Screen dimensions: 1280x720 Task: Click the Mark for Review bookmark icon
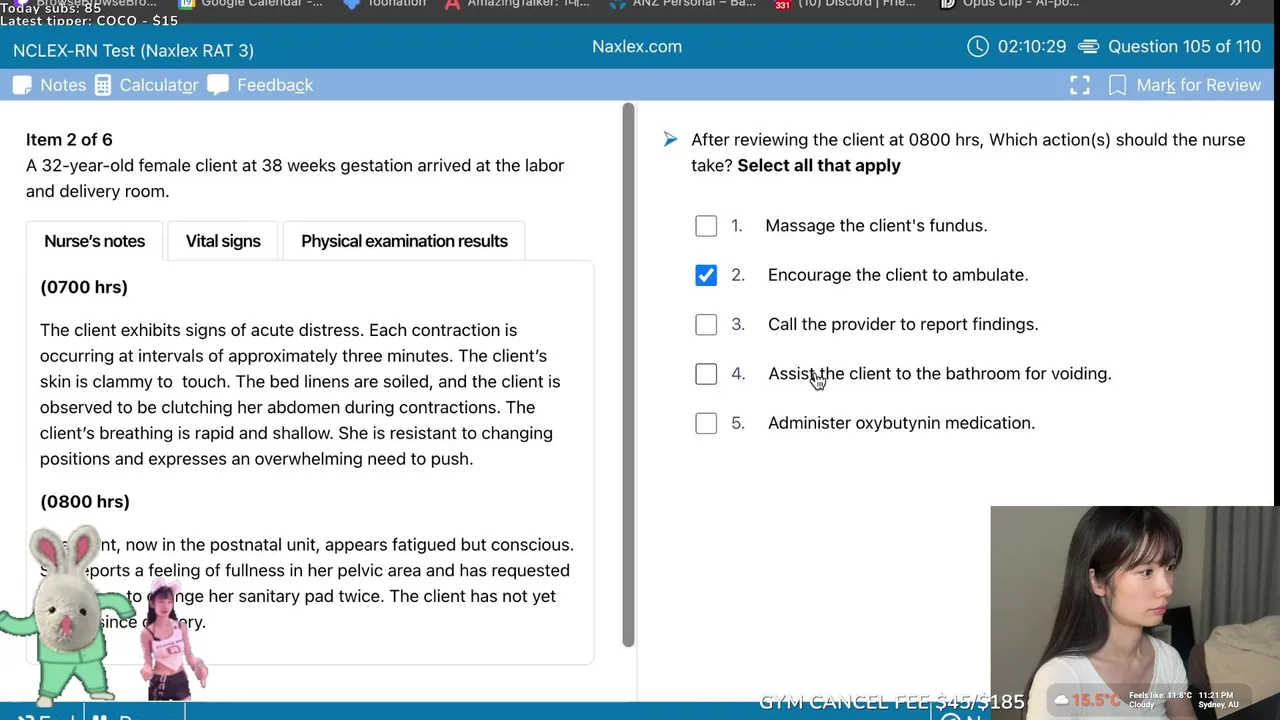[1117, 85]
